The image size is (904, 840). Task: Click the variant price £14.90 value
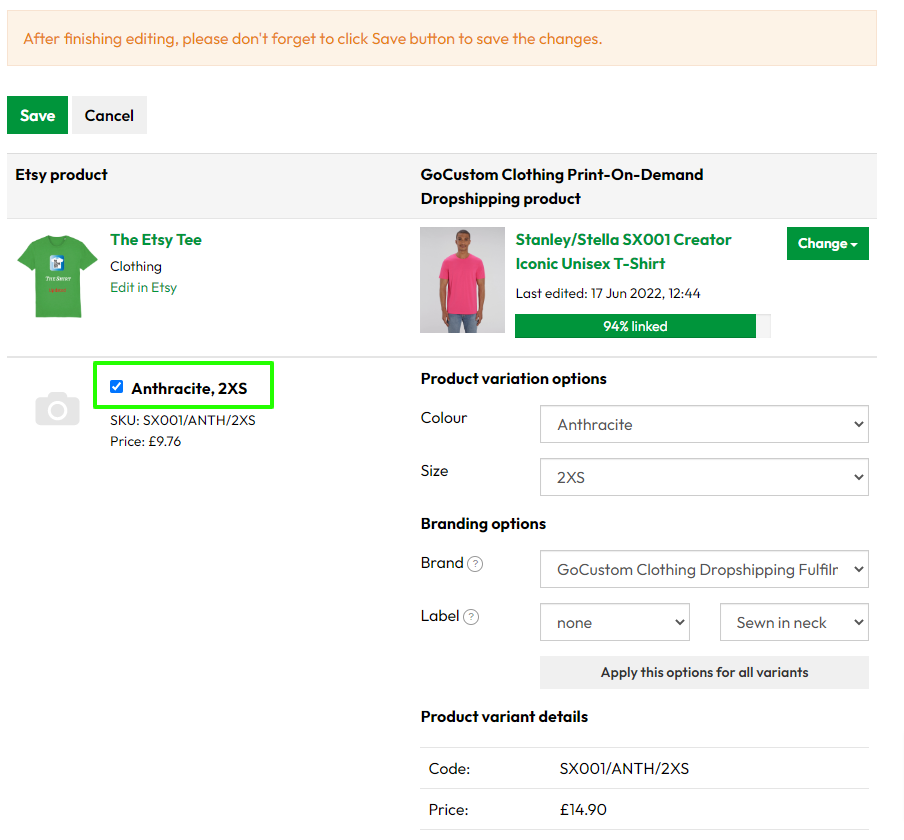[583, 810]
